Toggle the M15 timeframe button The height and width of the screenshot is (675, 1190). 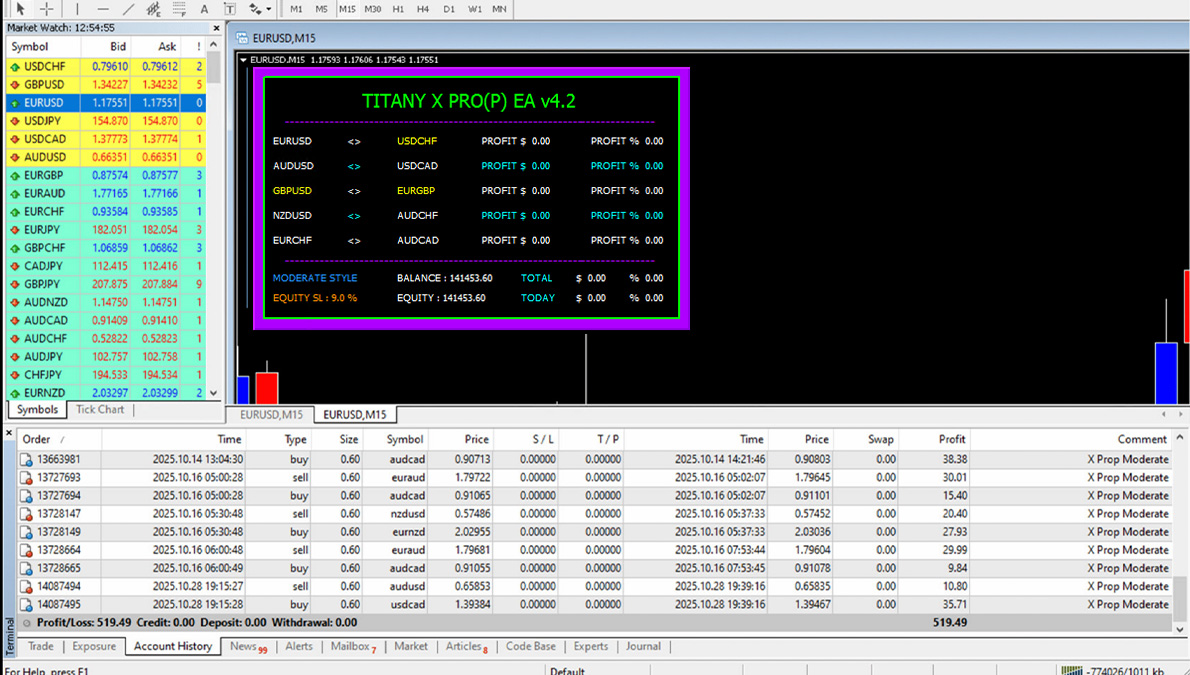347,9
